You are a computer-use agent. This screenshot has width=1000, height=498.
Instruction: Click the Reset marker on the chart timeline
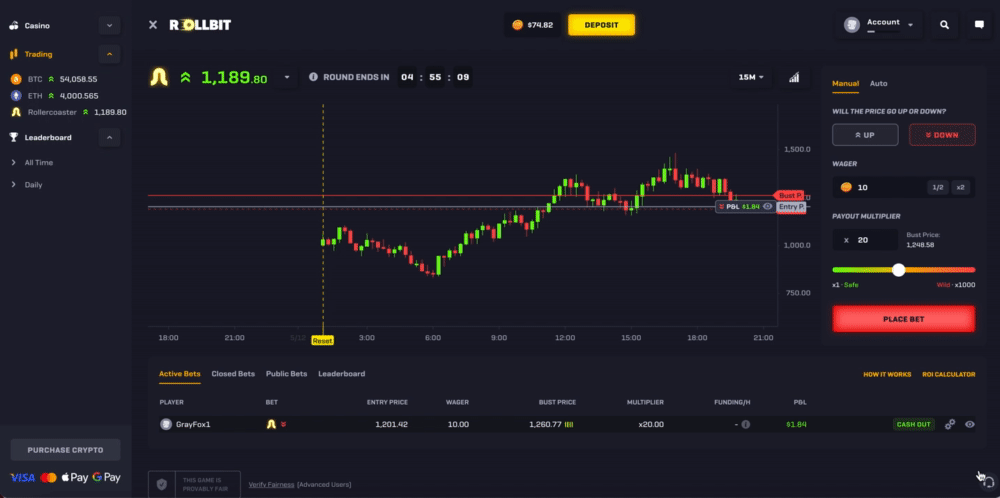click(323, 341)
